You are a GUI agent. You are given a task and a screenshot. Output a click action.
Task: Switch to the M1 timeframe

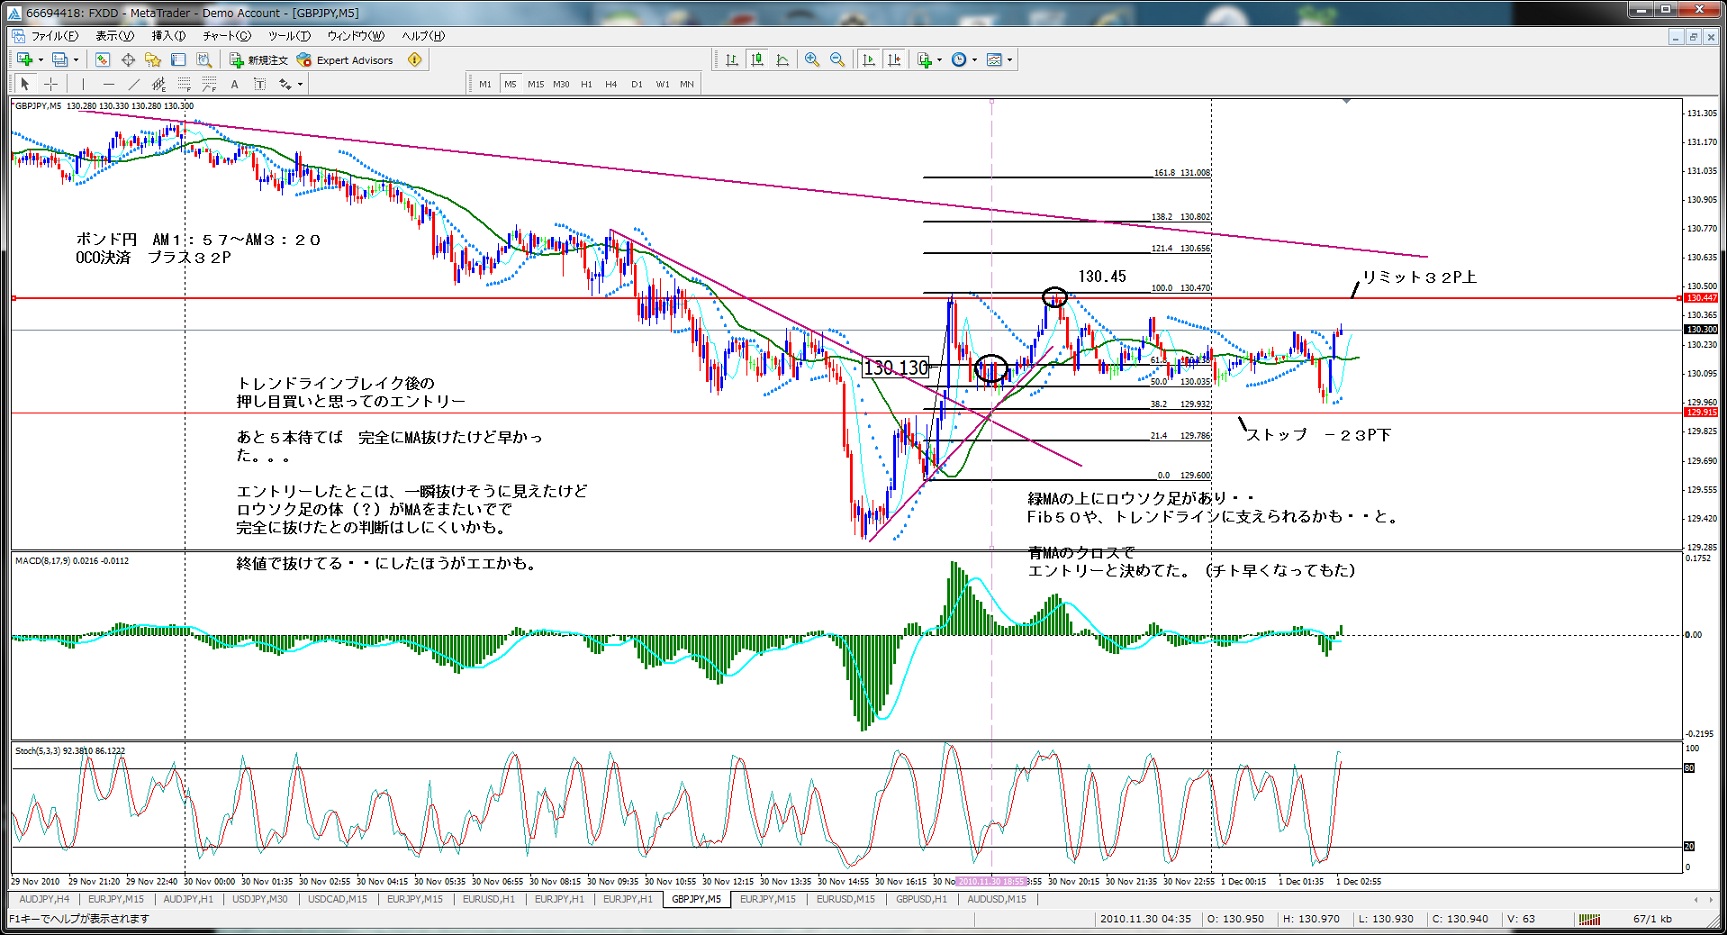click(x=485, y=84)
